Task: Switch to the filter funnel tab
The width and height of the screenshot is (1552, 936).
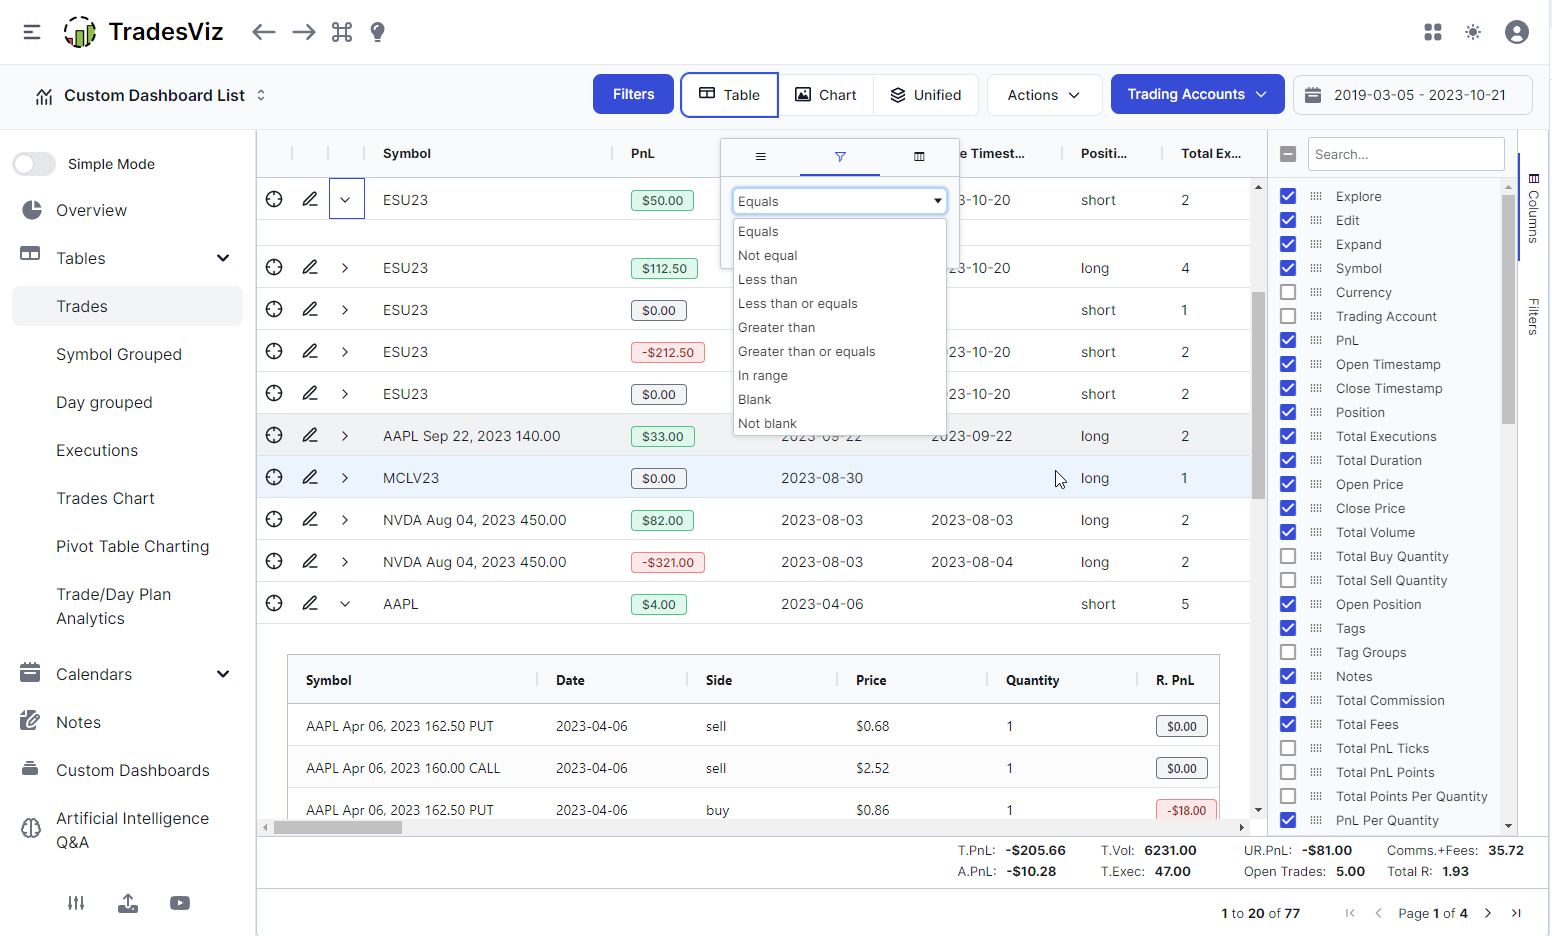Action: [840, 156]
